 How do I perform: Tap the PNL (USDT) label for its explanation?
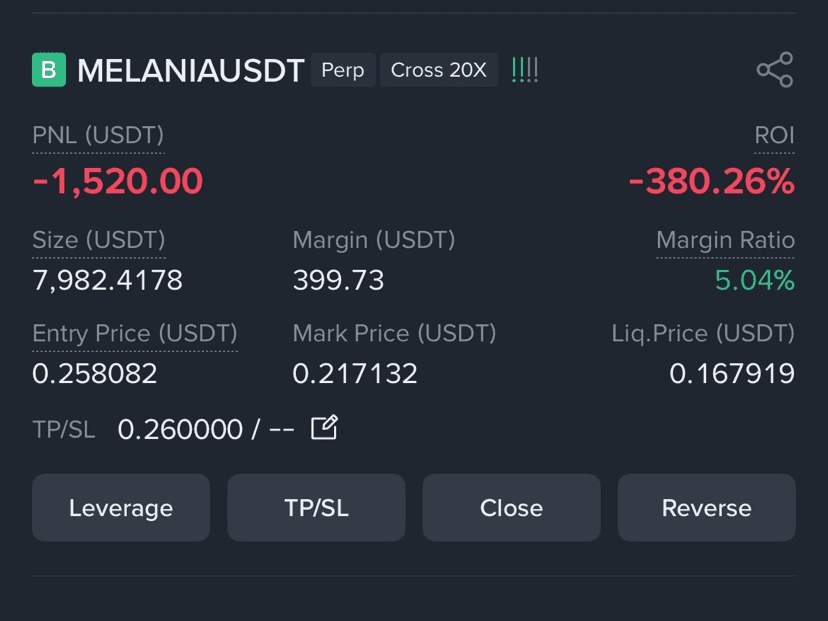[98, 135]
